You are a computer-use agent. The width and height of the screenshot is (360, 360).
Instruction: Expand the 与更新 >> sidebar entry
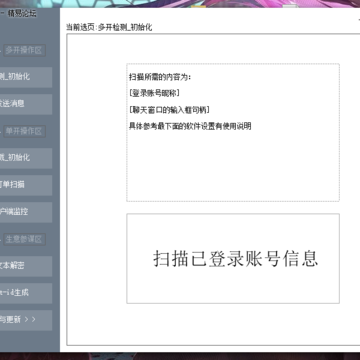tap(26, 320)
